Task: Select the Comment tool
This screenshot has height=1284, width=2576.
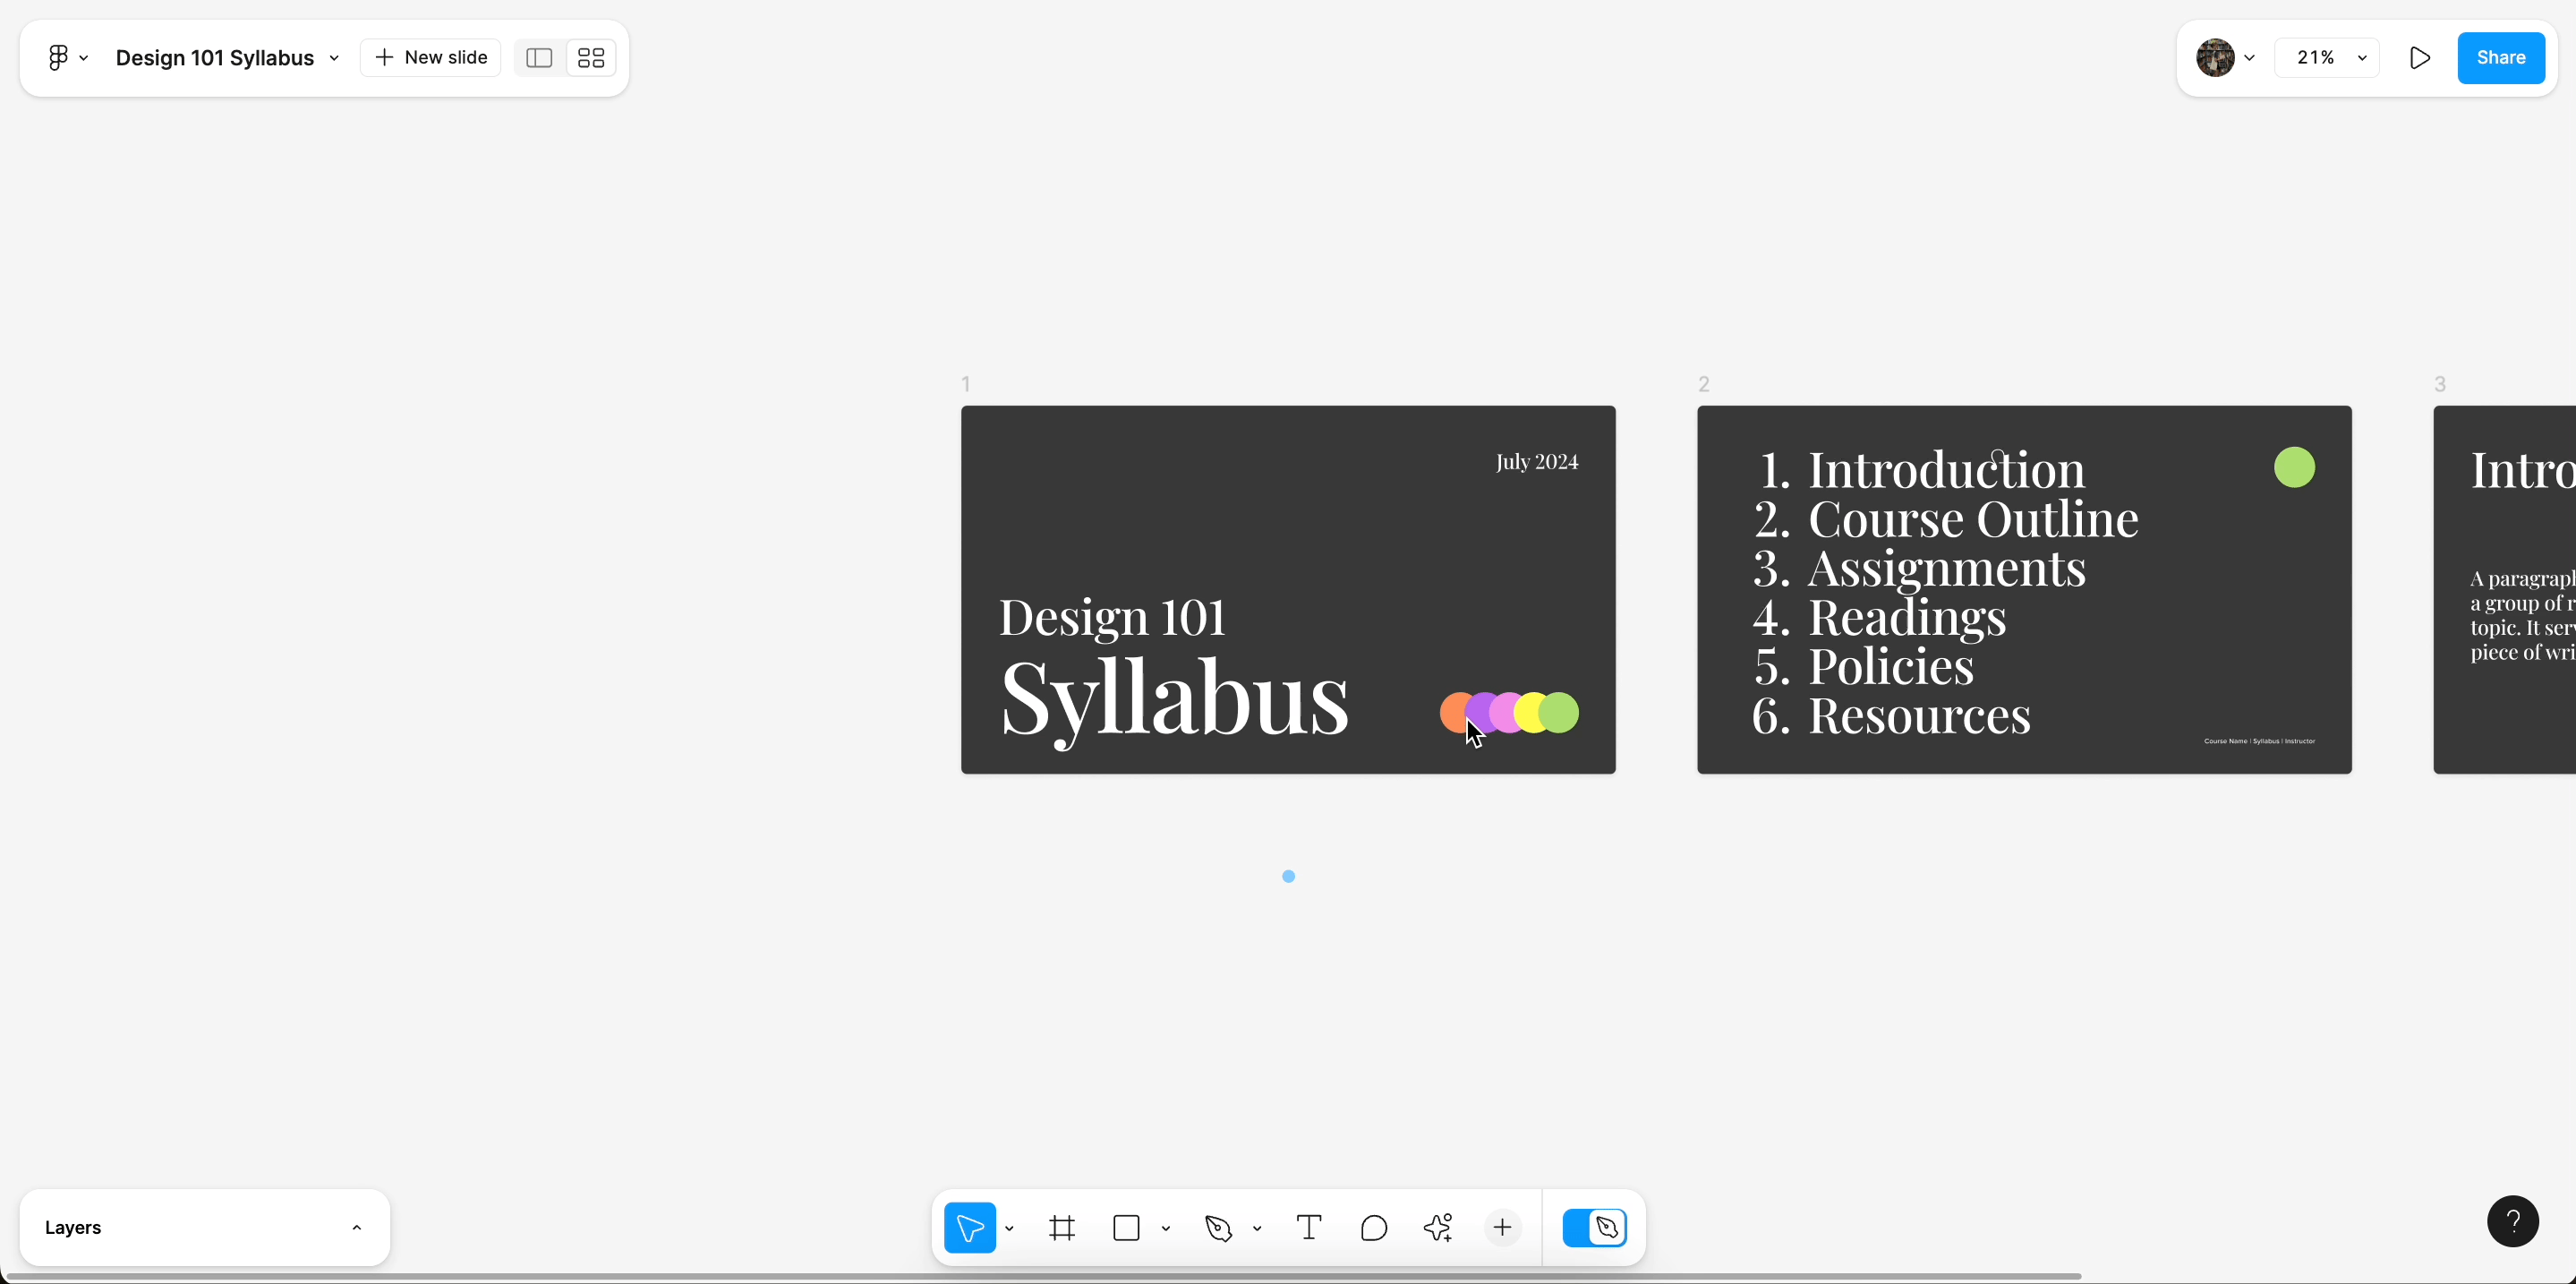Action: click(1374, 1227)
